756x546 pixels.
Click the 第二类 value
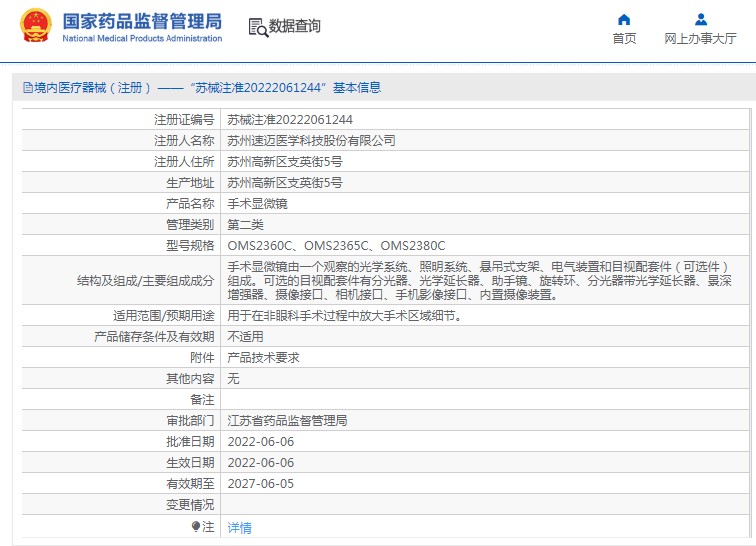(245, 225)
